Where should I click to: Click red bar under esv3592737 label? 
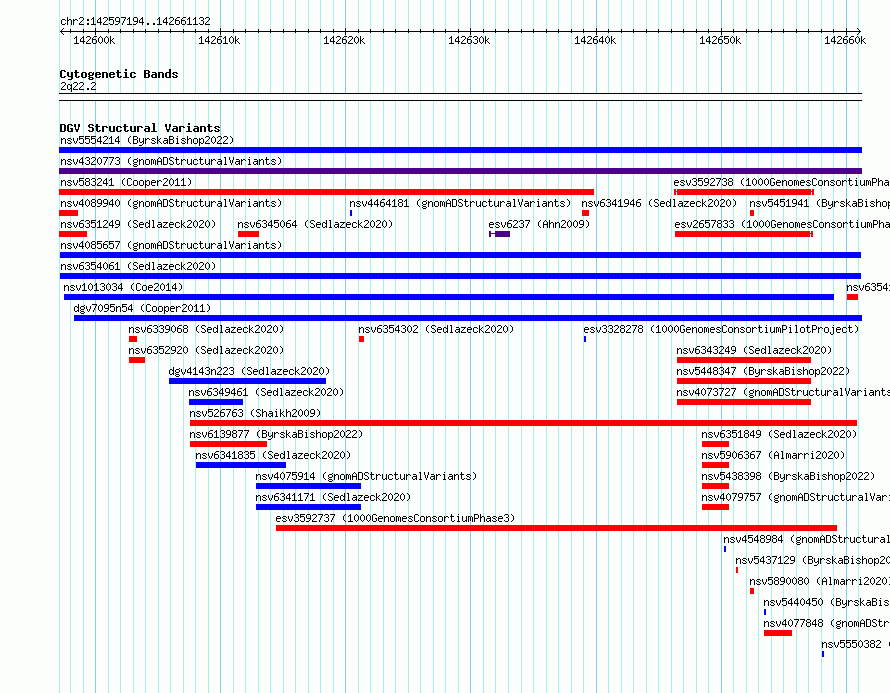[556, 528]
